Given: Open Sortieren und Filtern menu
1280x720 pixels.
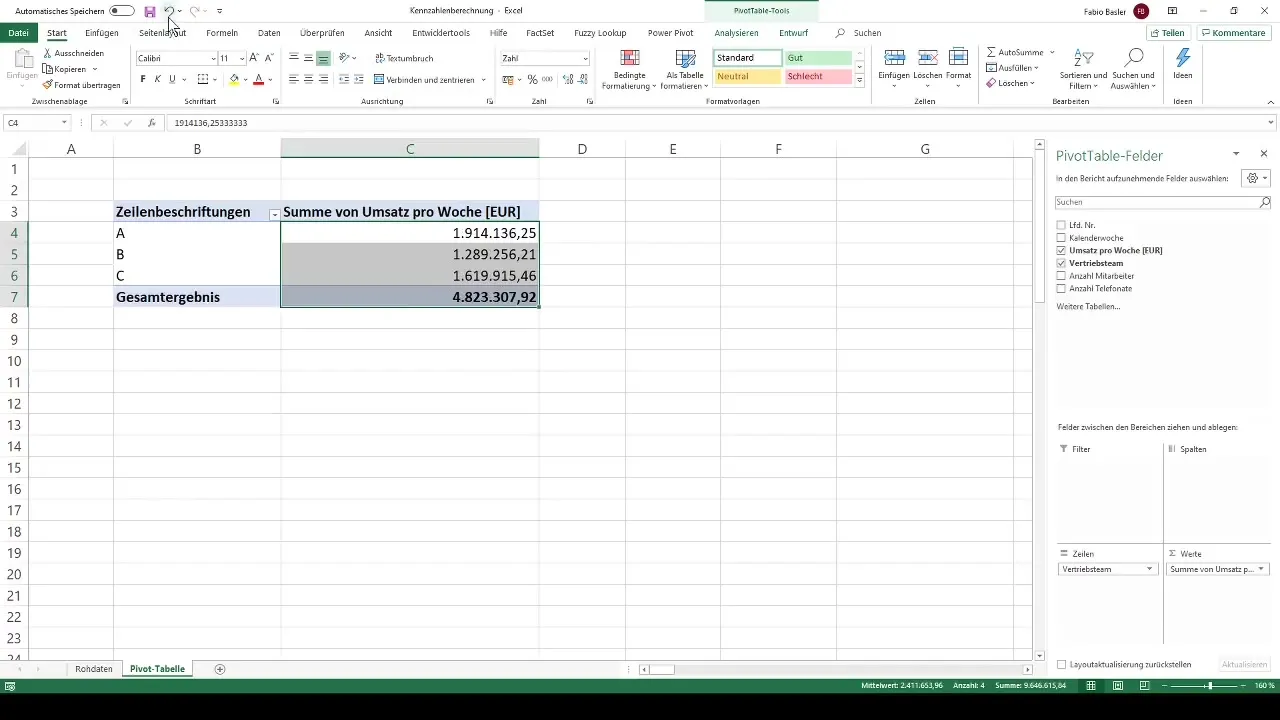Looking at the screenshot, I should pyautogui.click(x=1084, y=69).
